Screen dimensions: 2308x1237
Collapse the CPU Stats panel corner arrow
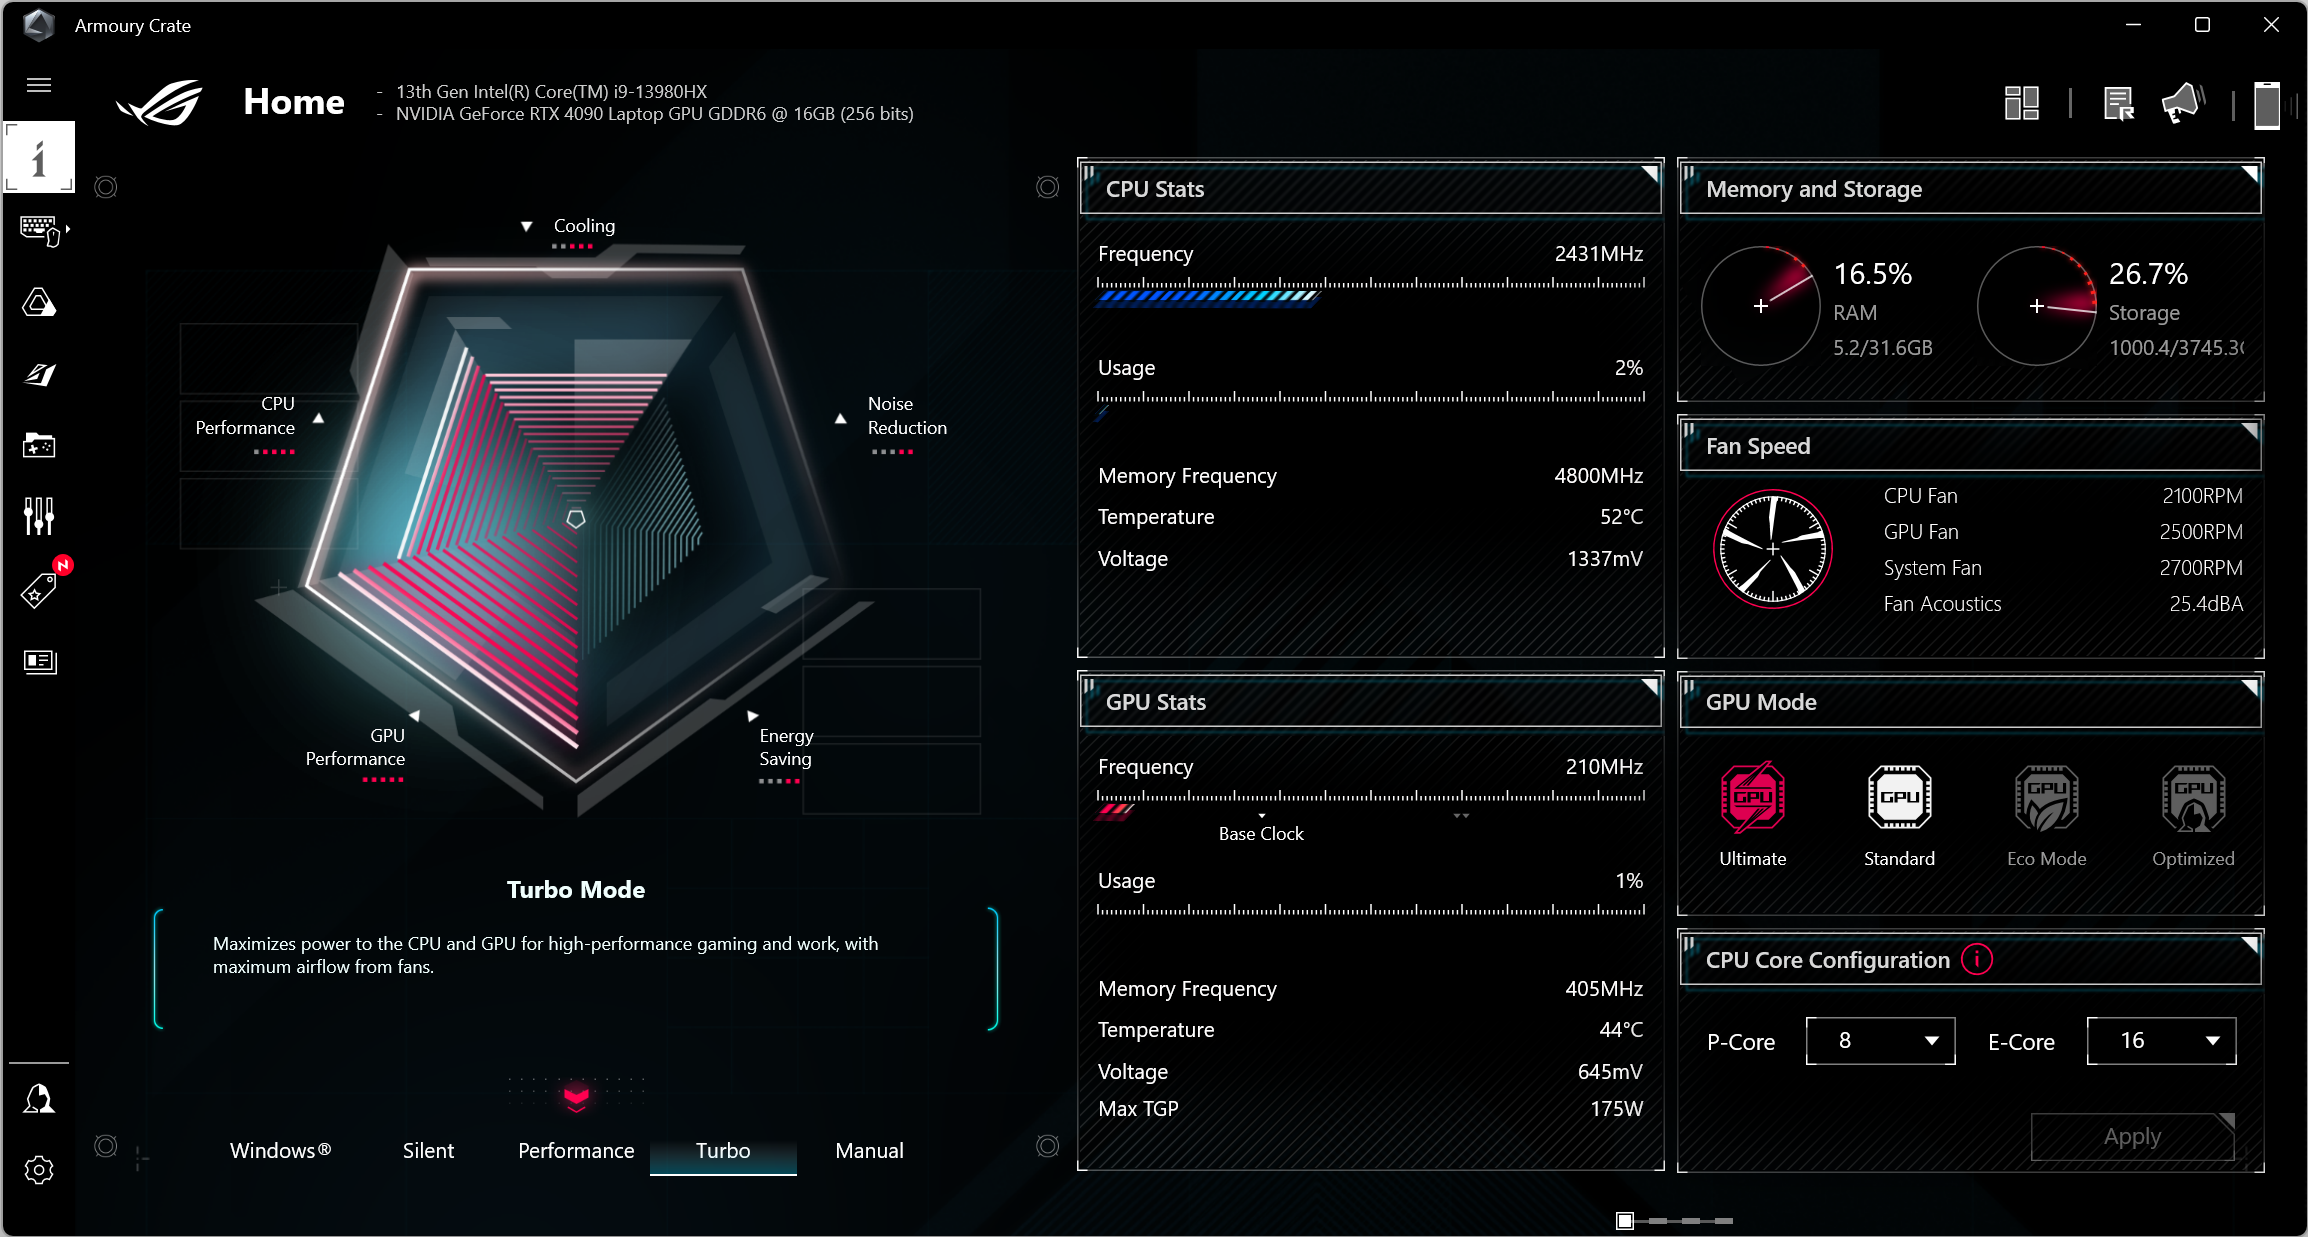click(x=1650, y=174)
